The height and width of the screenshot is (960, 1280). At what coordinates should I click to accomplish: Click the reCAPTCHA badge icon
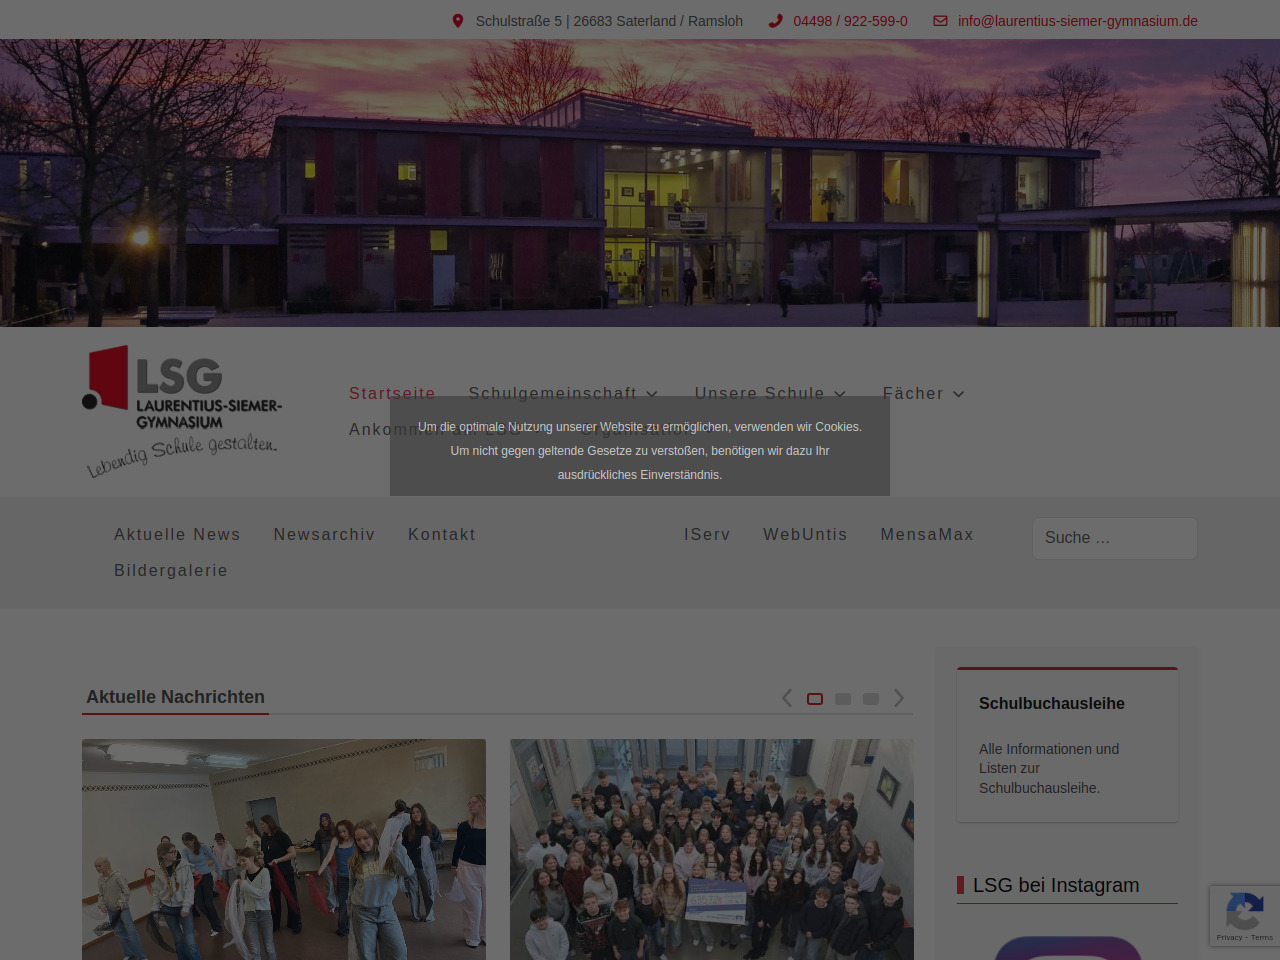click(x=1244, y=914)
